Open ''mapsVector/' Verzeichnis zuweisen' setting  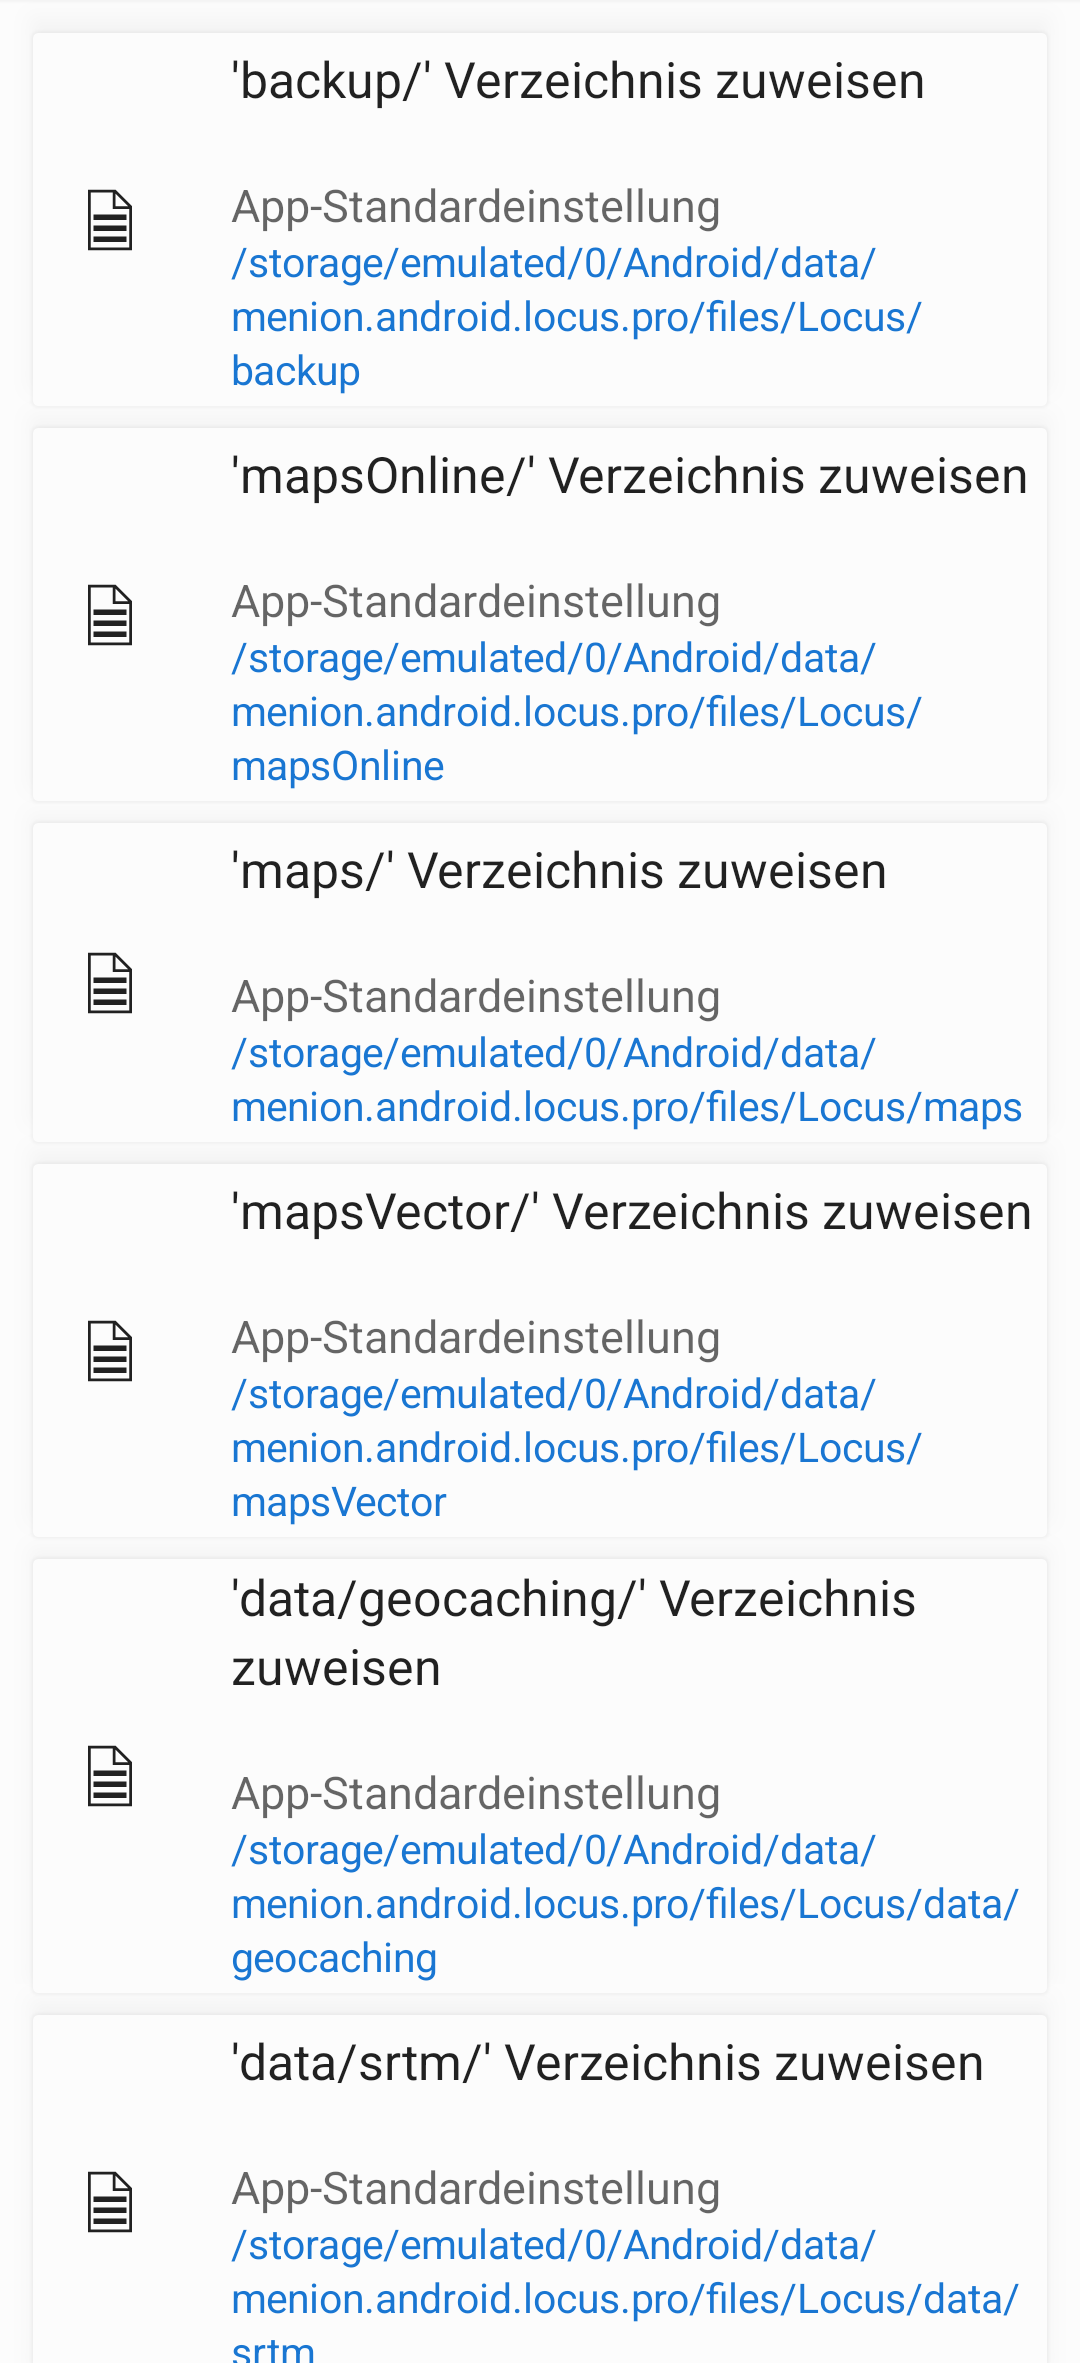(x=540, y=1351)
